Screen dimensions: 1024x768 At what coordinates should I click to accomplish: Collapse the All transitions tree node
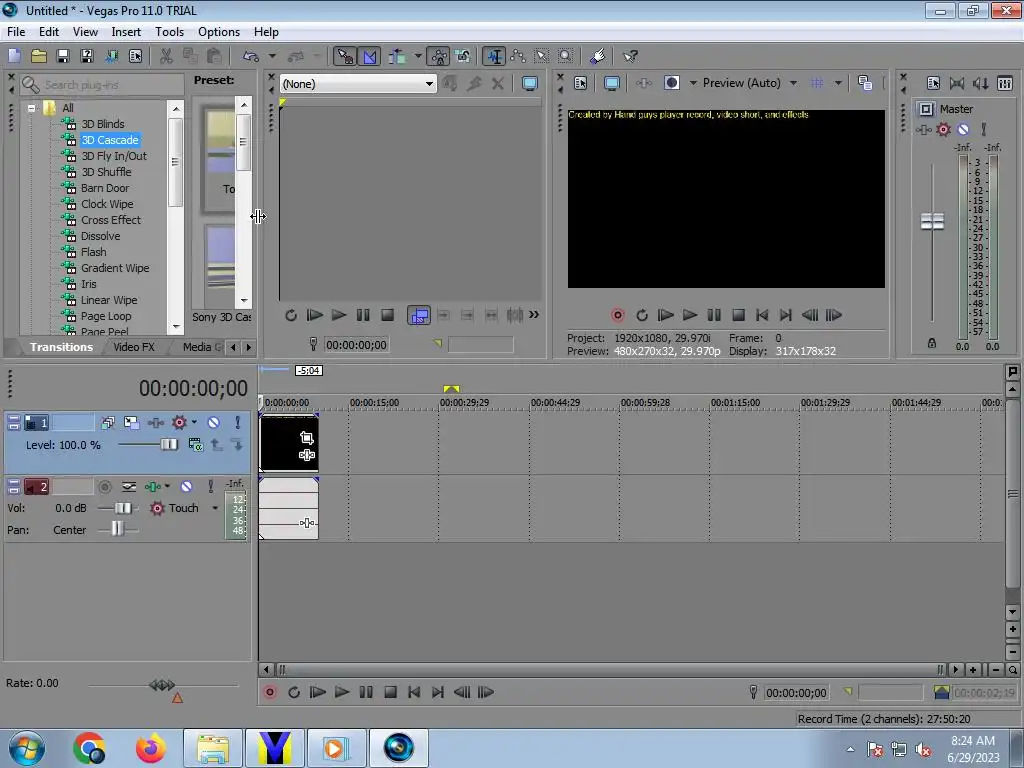[x=31, y=108]
